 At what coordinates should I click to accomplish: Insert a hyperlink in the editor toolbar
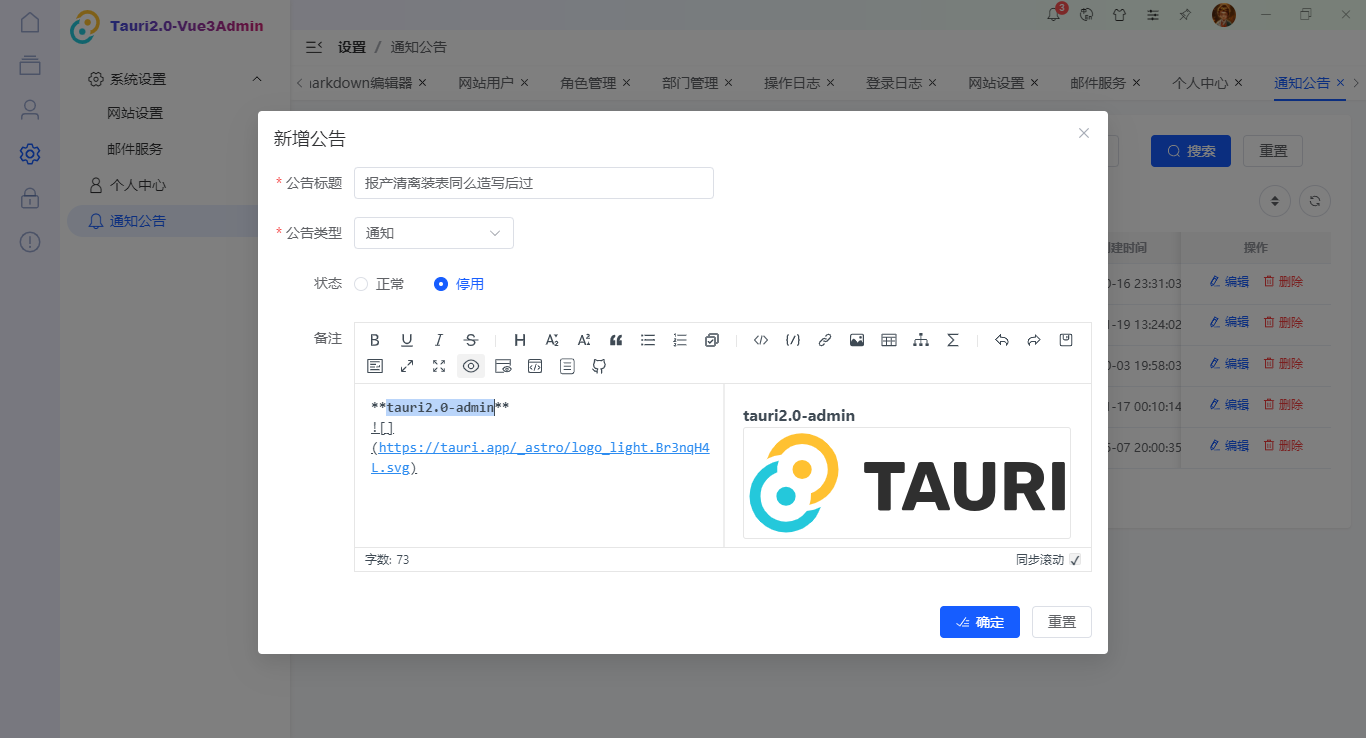(x=824, y=340)
